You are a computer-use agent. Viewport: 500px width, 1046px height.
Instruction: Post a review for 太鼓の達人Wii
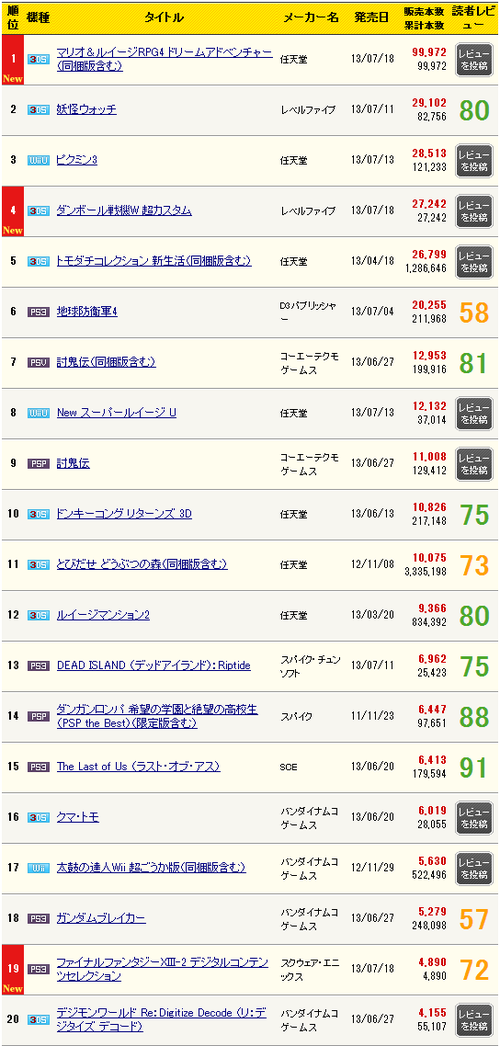pyautogui.click(x=474, y=869)
